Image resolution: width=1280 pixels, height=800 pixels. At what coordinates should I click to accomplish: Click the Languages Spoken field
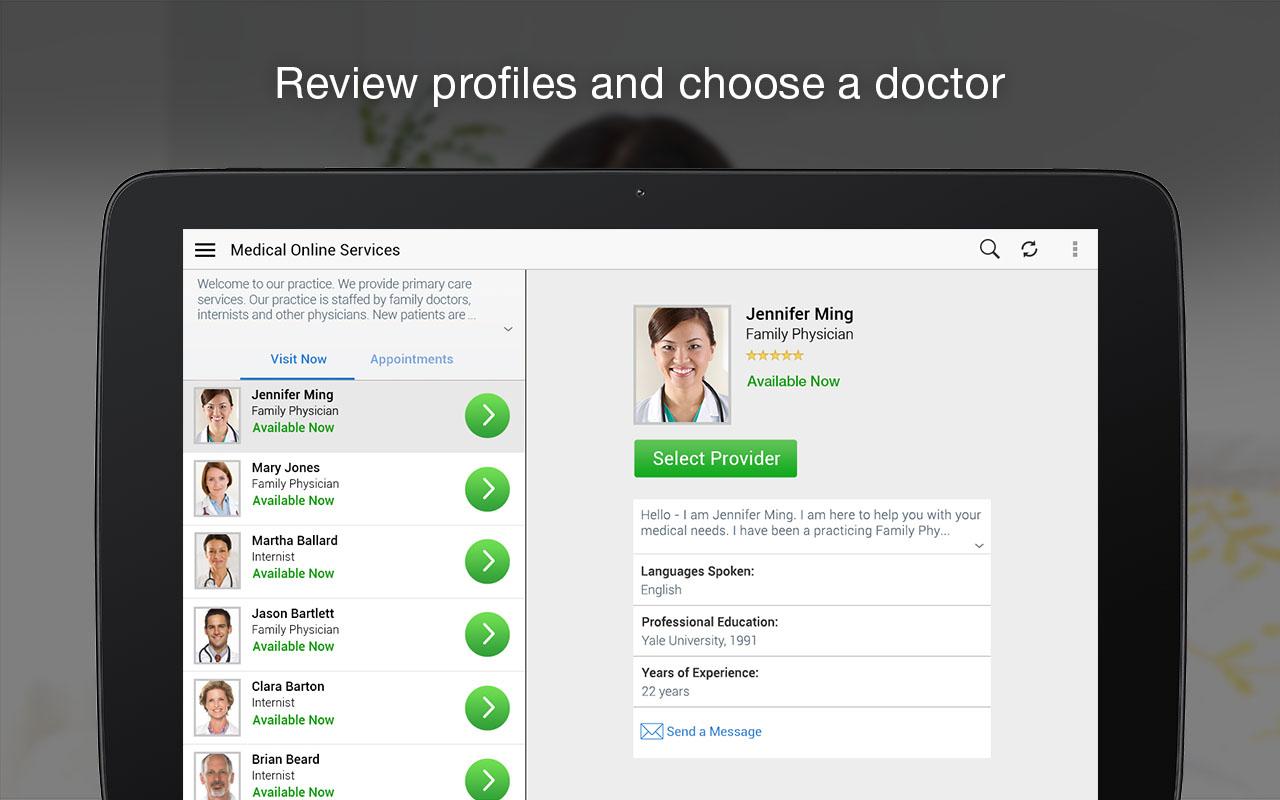[x=812, y=580]
